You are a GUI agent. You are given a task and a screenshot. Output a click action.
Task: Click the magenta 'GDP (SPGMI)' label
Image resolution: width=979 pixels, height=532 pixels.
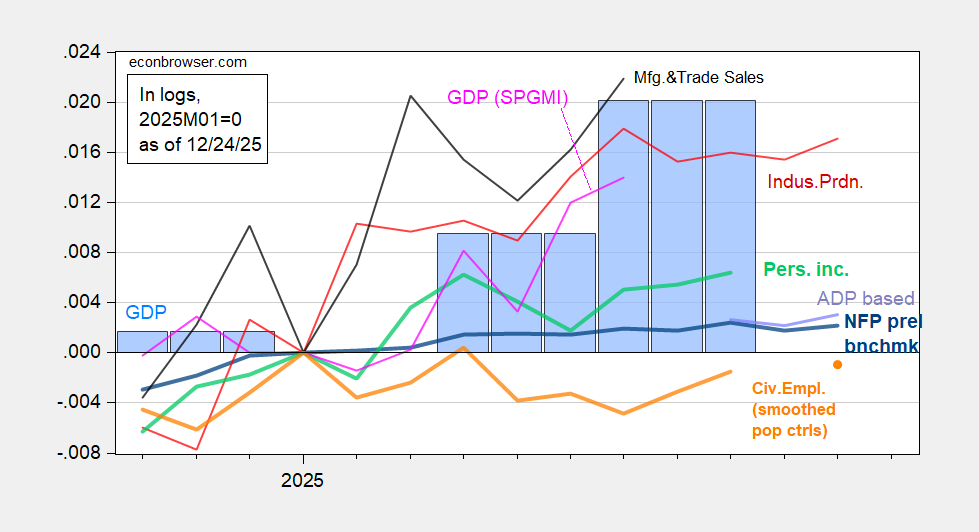(507, 98)
